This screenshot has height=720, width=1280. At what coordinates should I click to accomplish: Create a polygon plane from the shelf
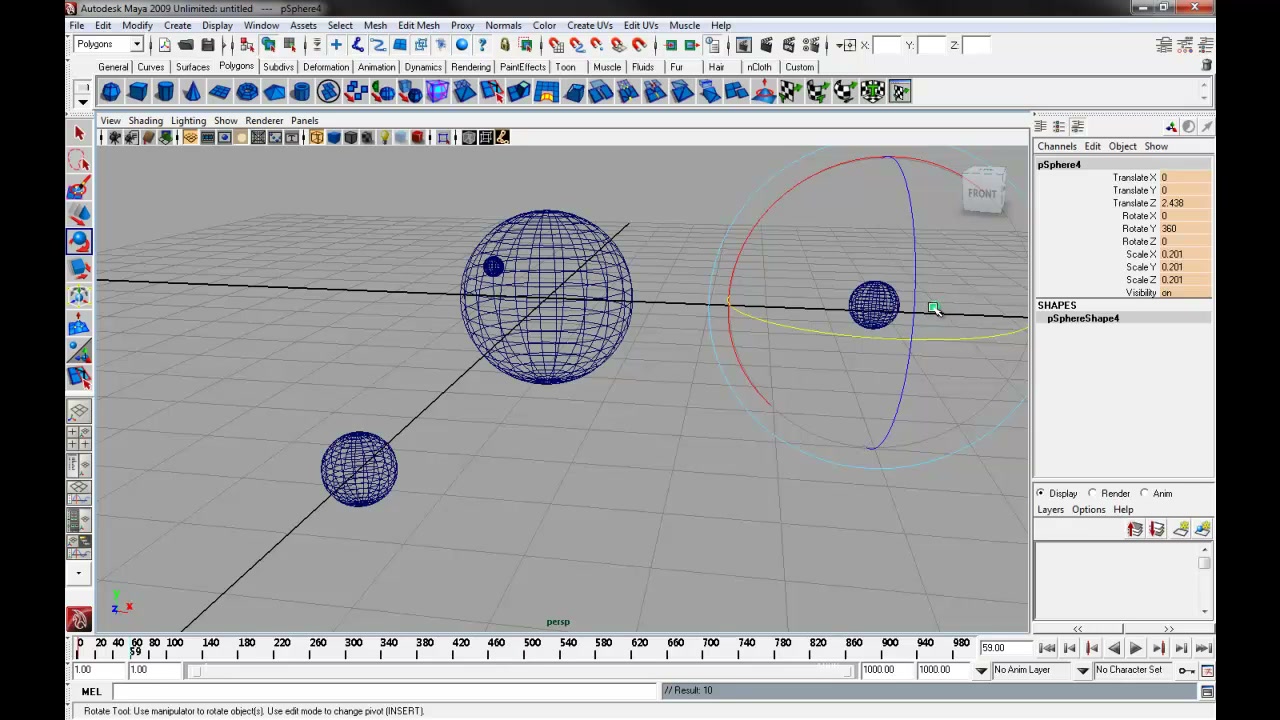220,92
